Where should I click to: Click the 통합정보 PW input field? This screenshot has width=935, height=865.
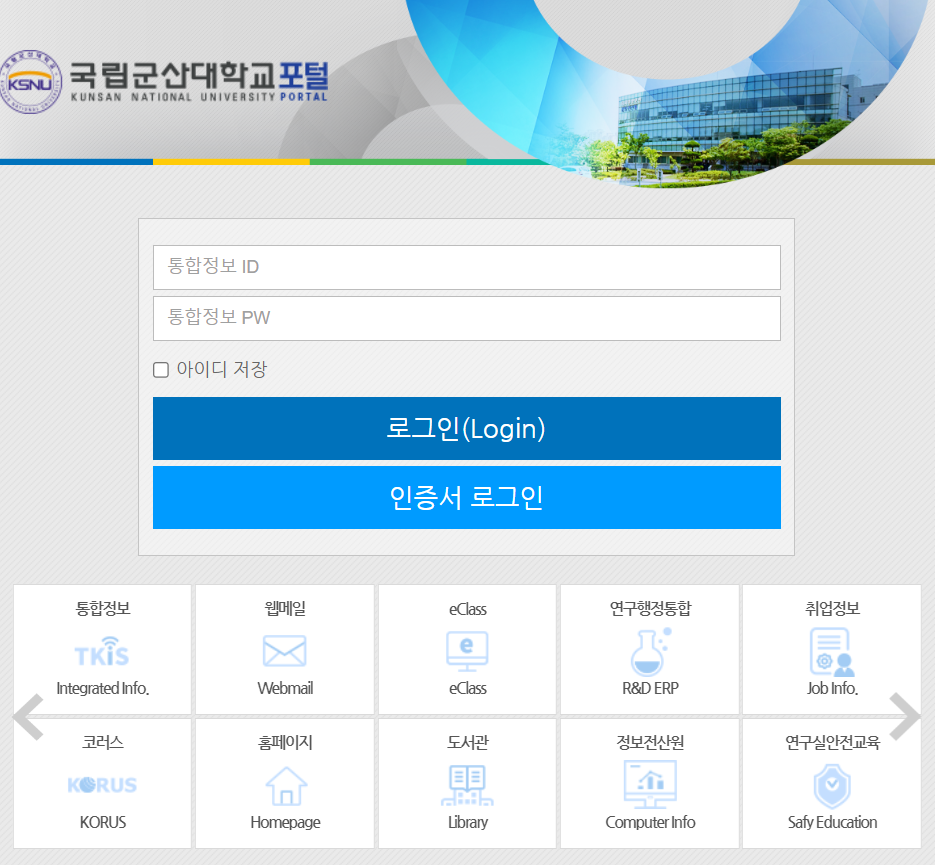(467, 318)
